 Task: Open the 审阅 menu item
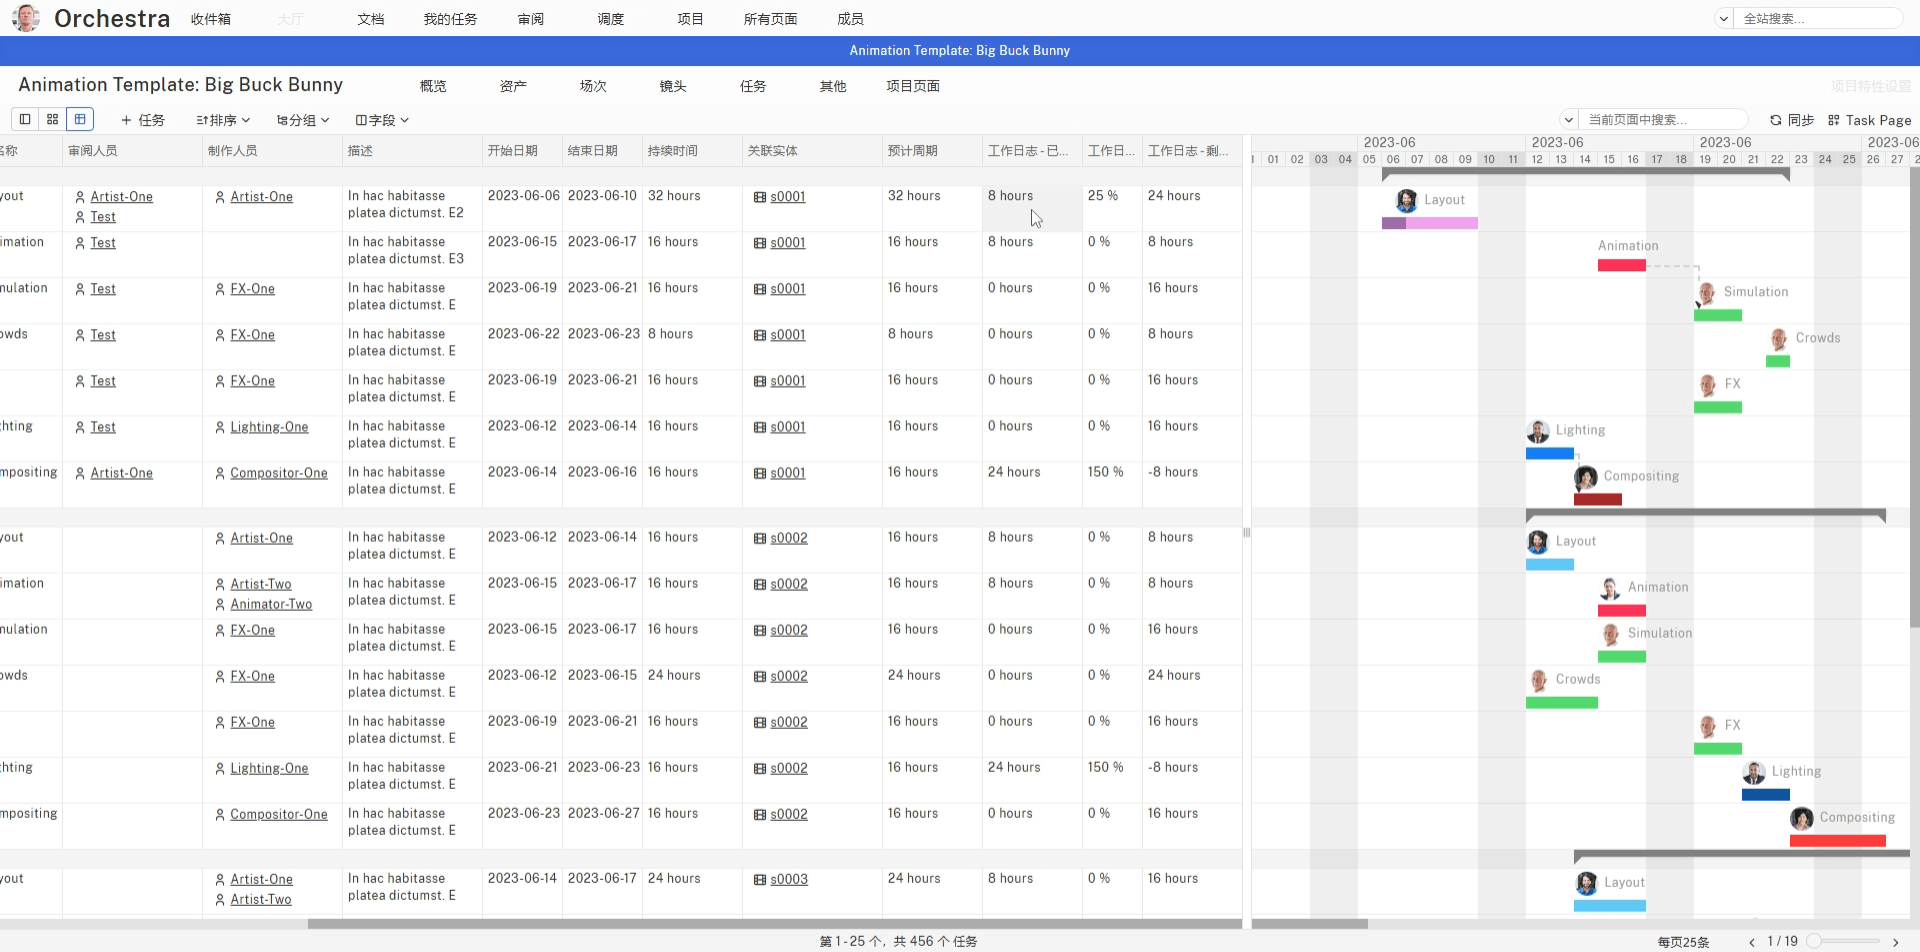coord(531,19)
